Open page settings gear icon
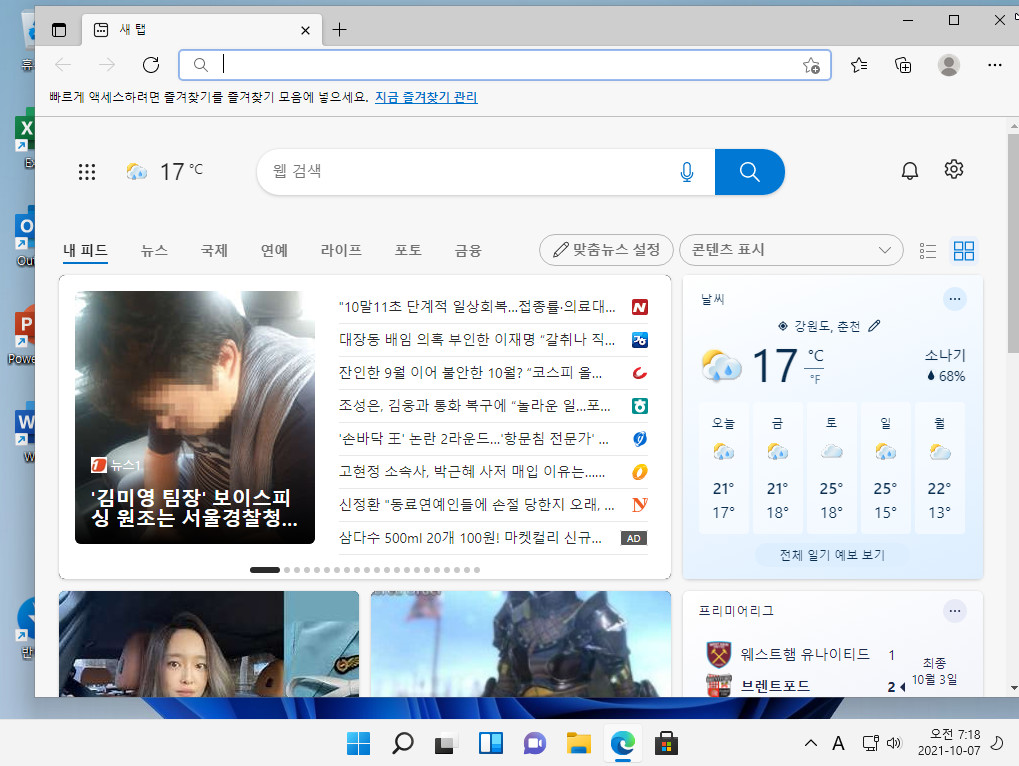 pyautogui.click(x=953, y=170)
